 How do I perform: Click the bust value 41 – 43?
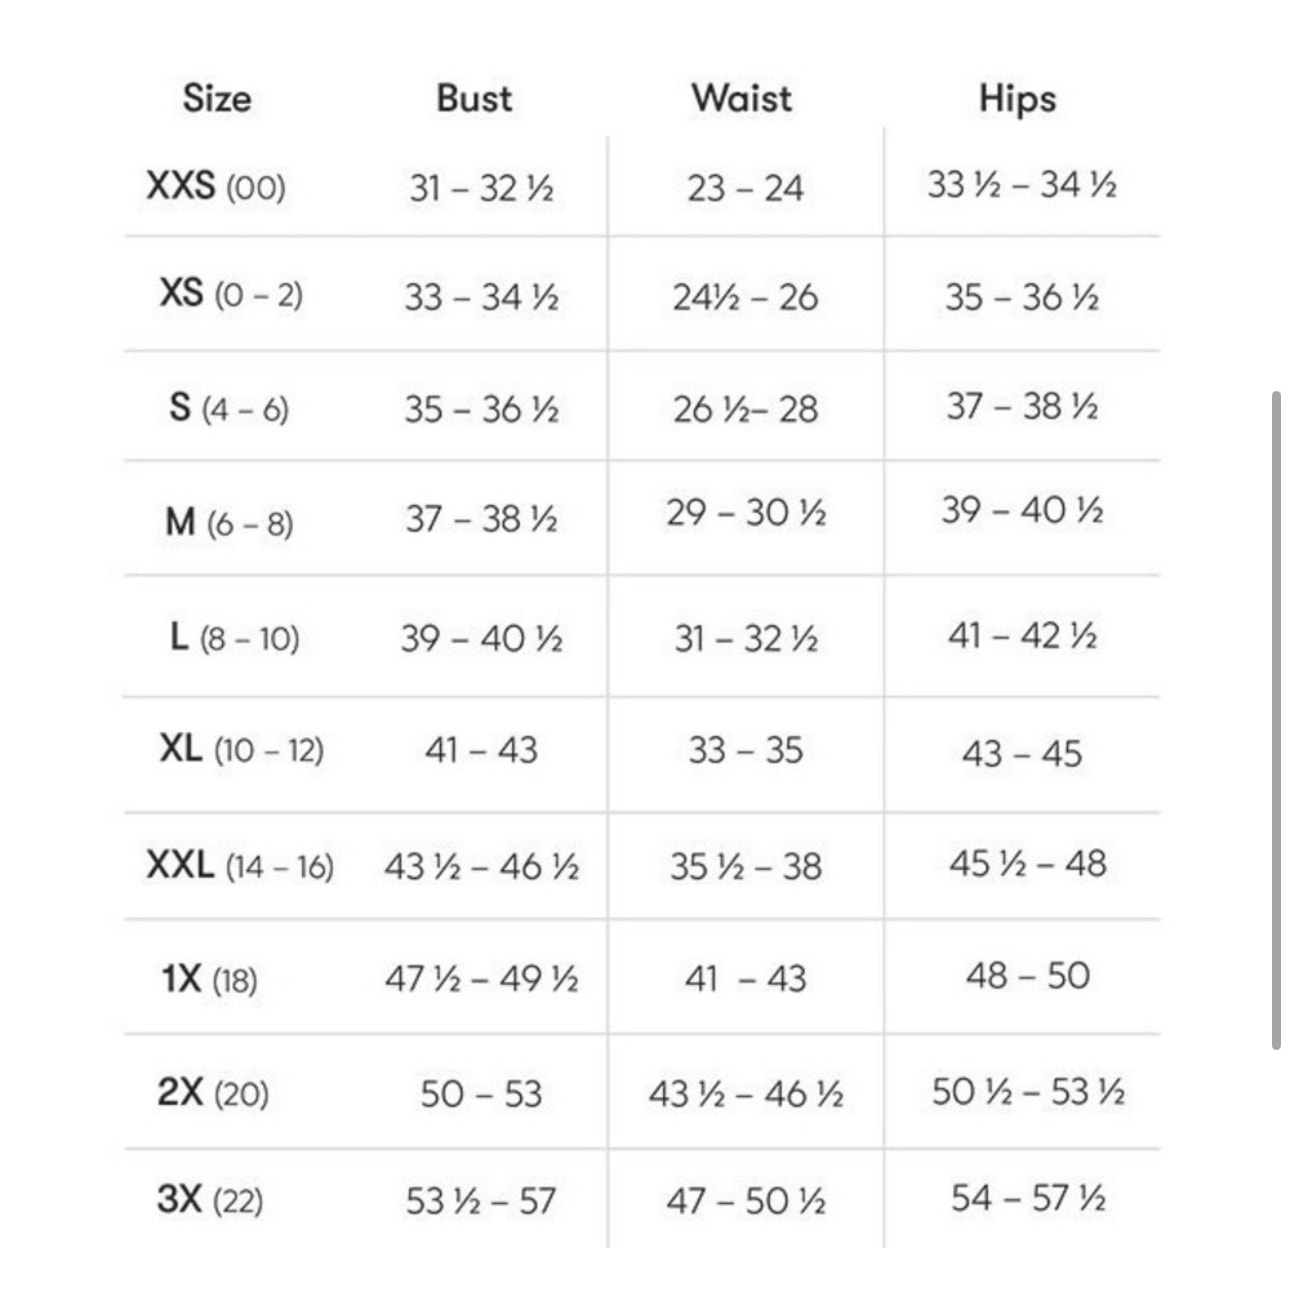(481, 749)
